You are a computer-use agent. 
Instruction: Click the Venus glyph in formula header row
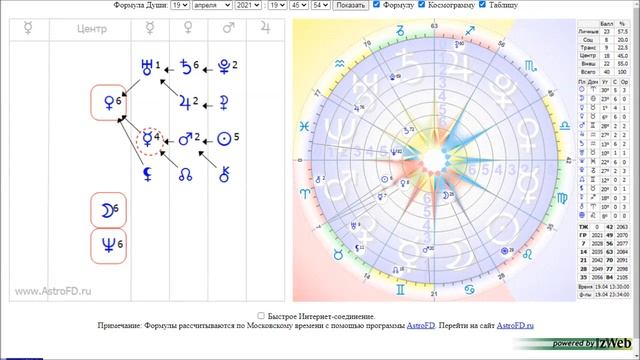click(x=188, y=28)
